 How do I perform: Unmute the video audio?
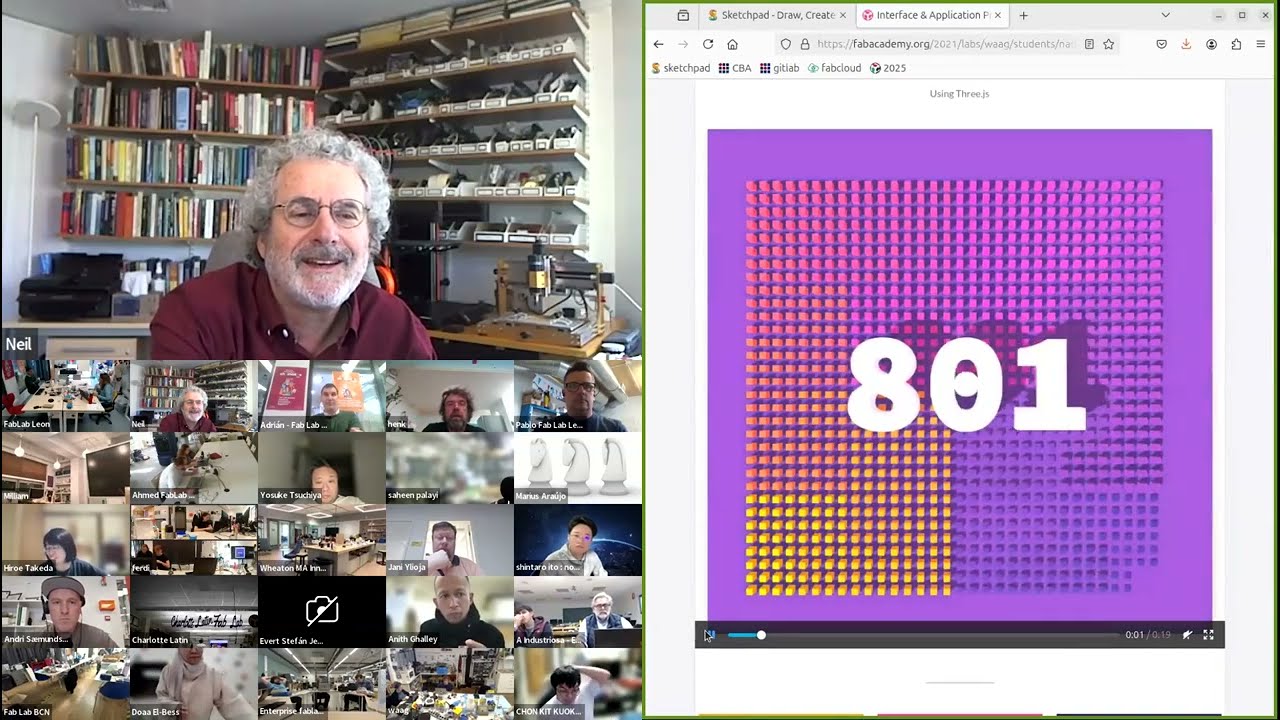(x=1187, y=635)
